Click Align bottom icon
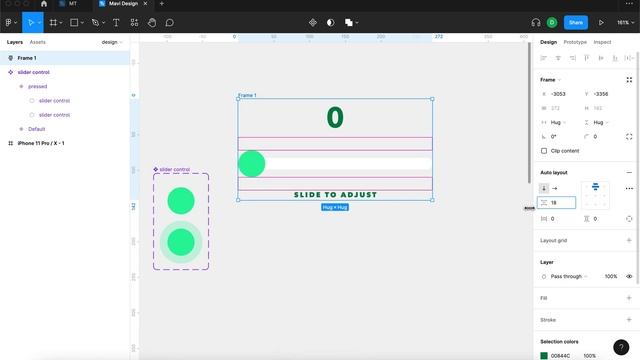 (615, 58)
